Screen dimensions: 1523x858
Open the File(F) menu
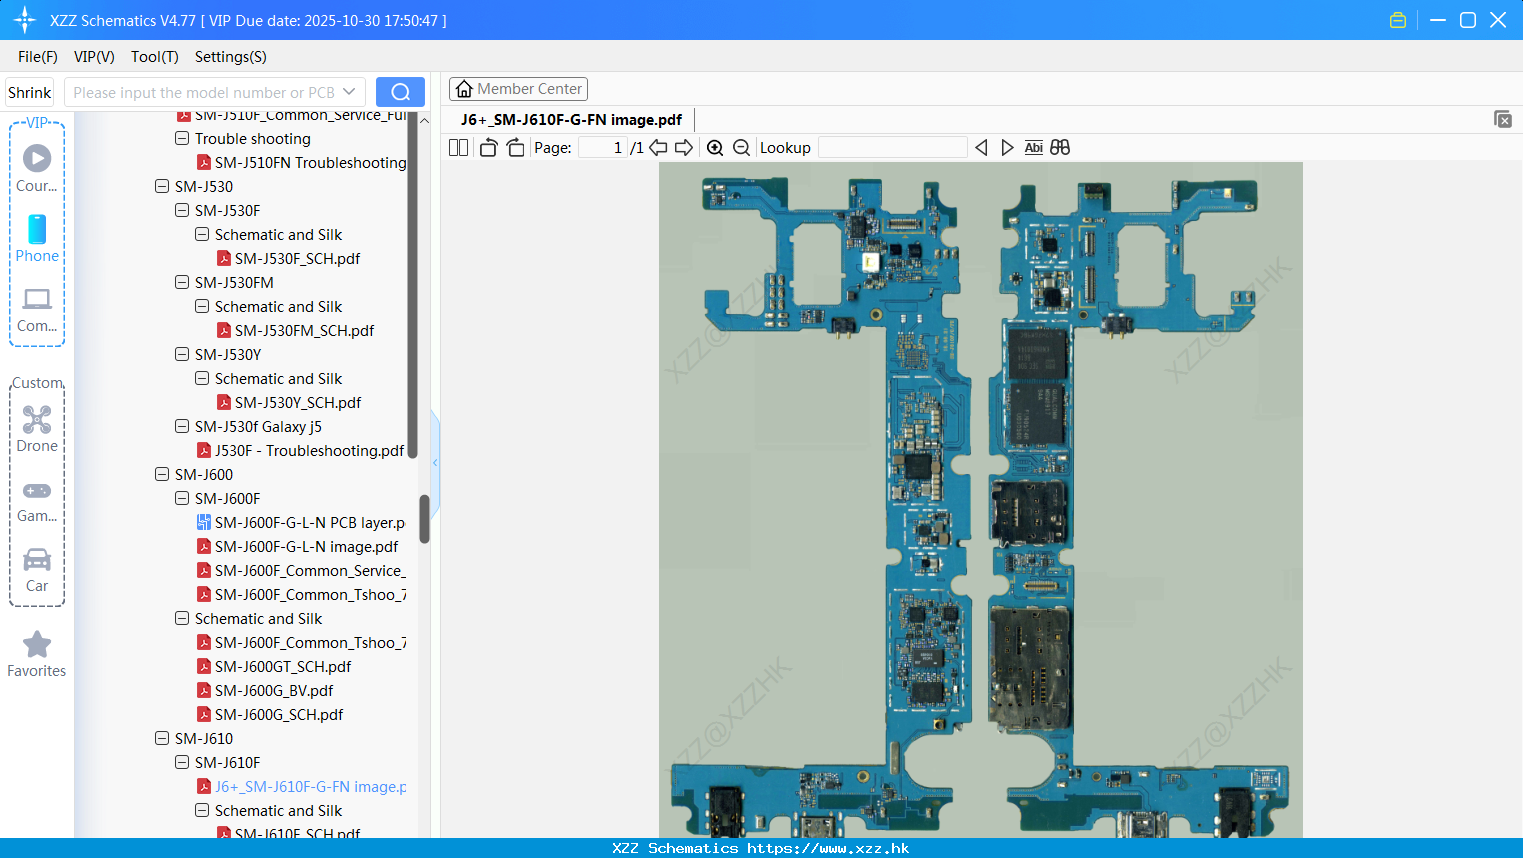point(38,57)
